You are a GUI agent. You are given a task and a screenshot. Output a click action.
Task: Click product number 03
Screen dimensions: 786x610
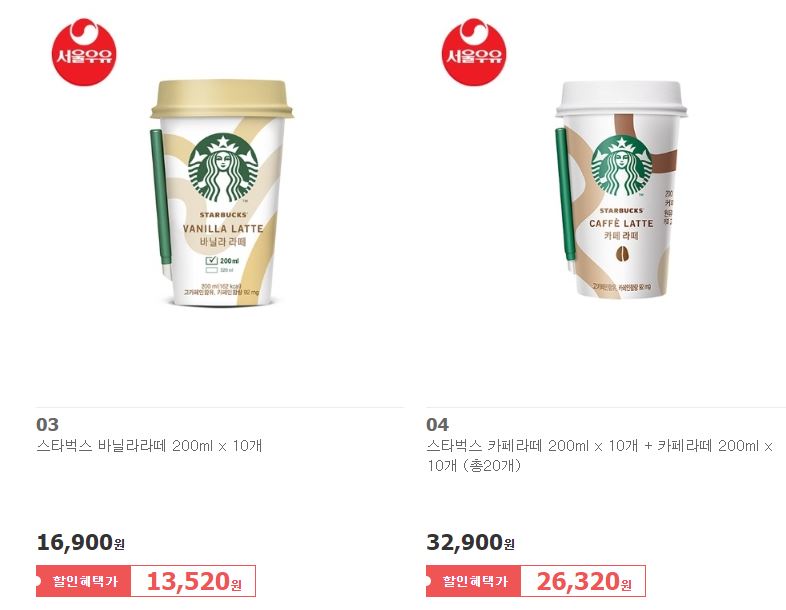pos(48,425)
